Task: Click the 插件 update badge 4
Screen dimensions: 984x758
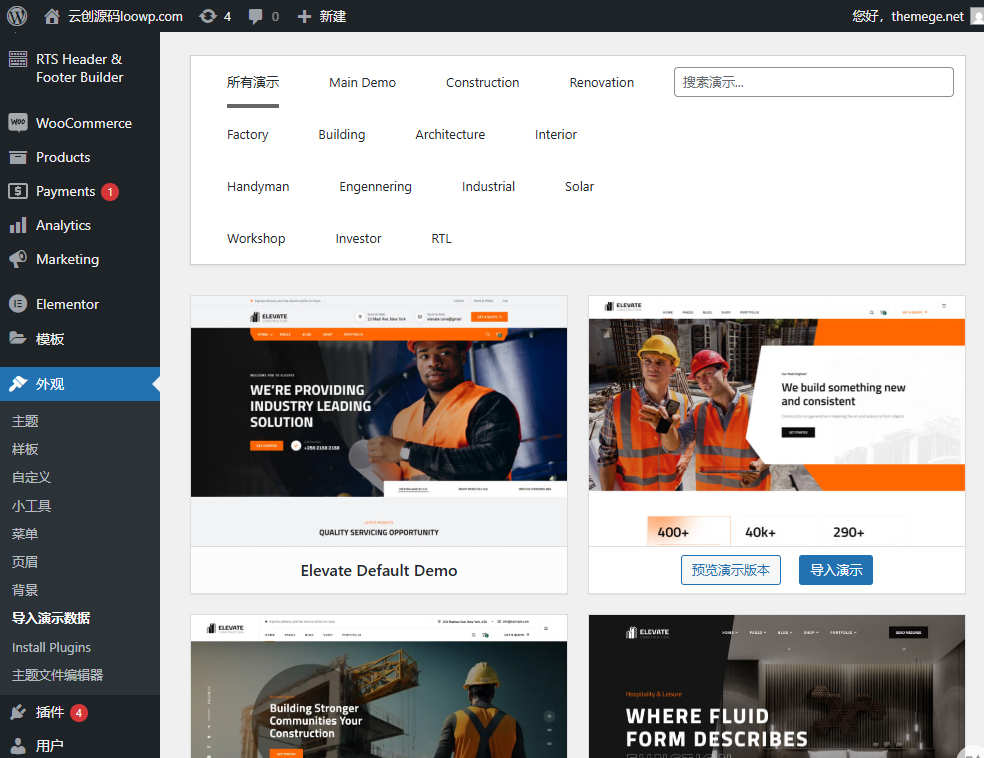Action: tap(78, 713)
